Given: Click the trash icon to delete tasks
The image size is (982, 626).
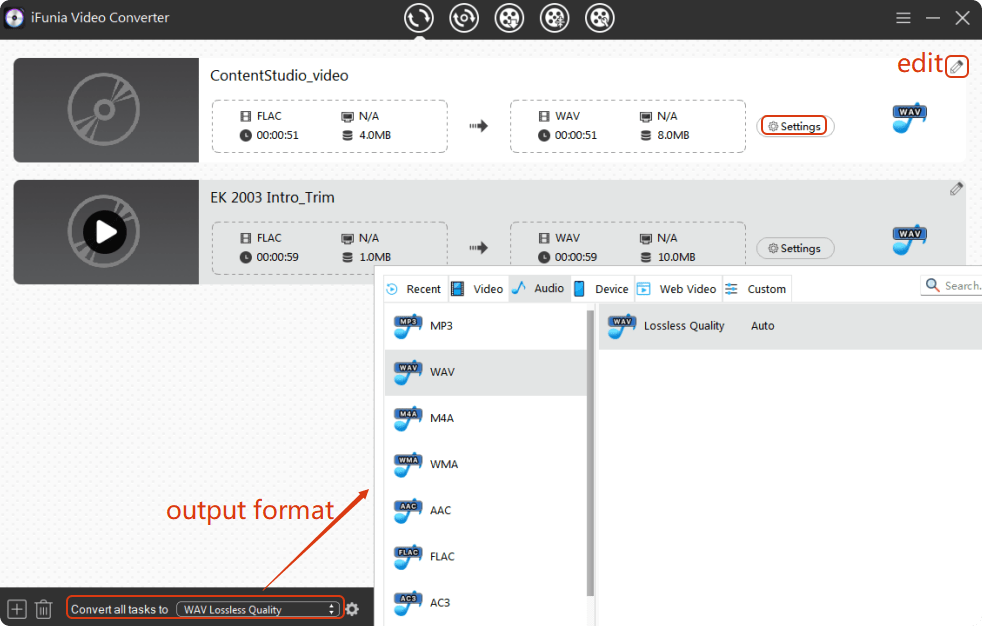Looking at the screenshot, I should coord(43,608).
